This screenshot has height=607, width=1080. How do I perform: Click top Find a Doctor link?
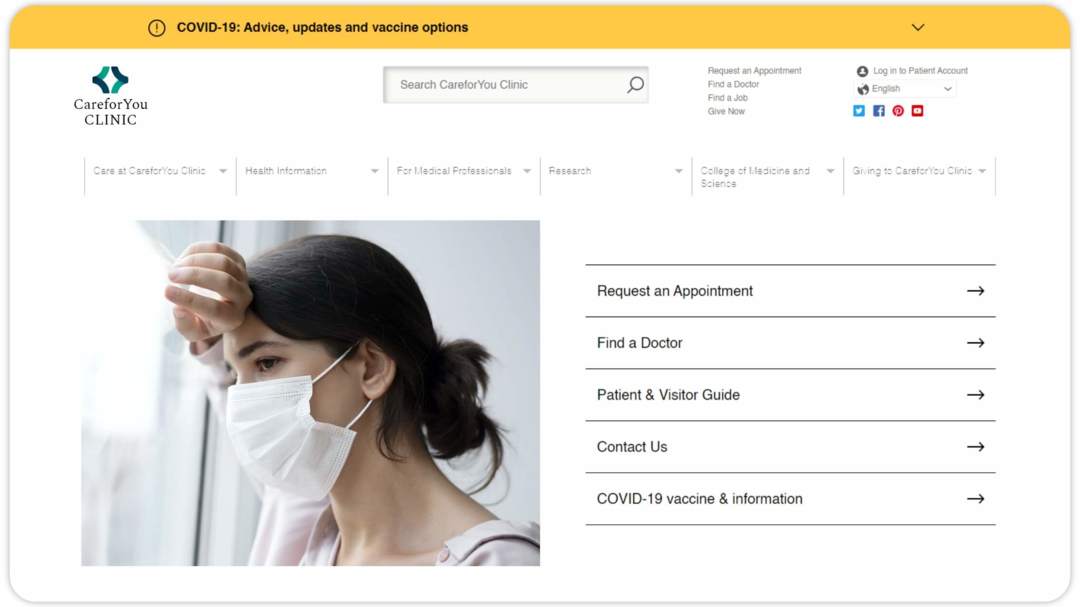click(733, 84)
